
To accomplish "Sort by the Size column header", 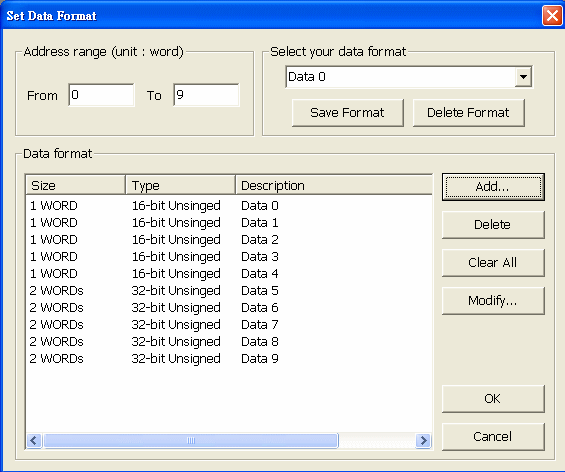I will pyautogui.click(x=76, y=185).
